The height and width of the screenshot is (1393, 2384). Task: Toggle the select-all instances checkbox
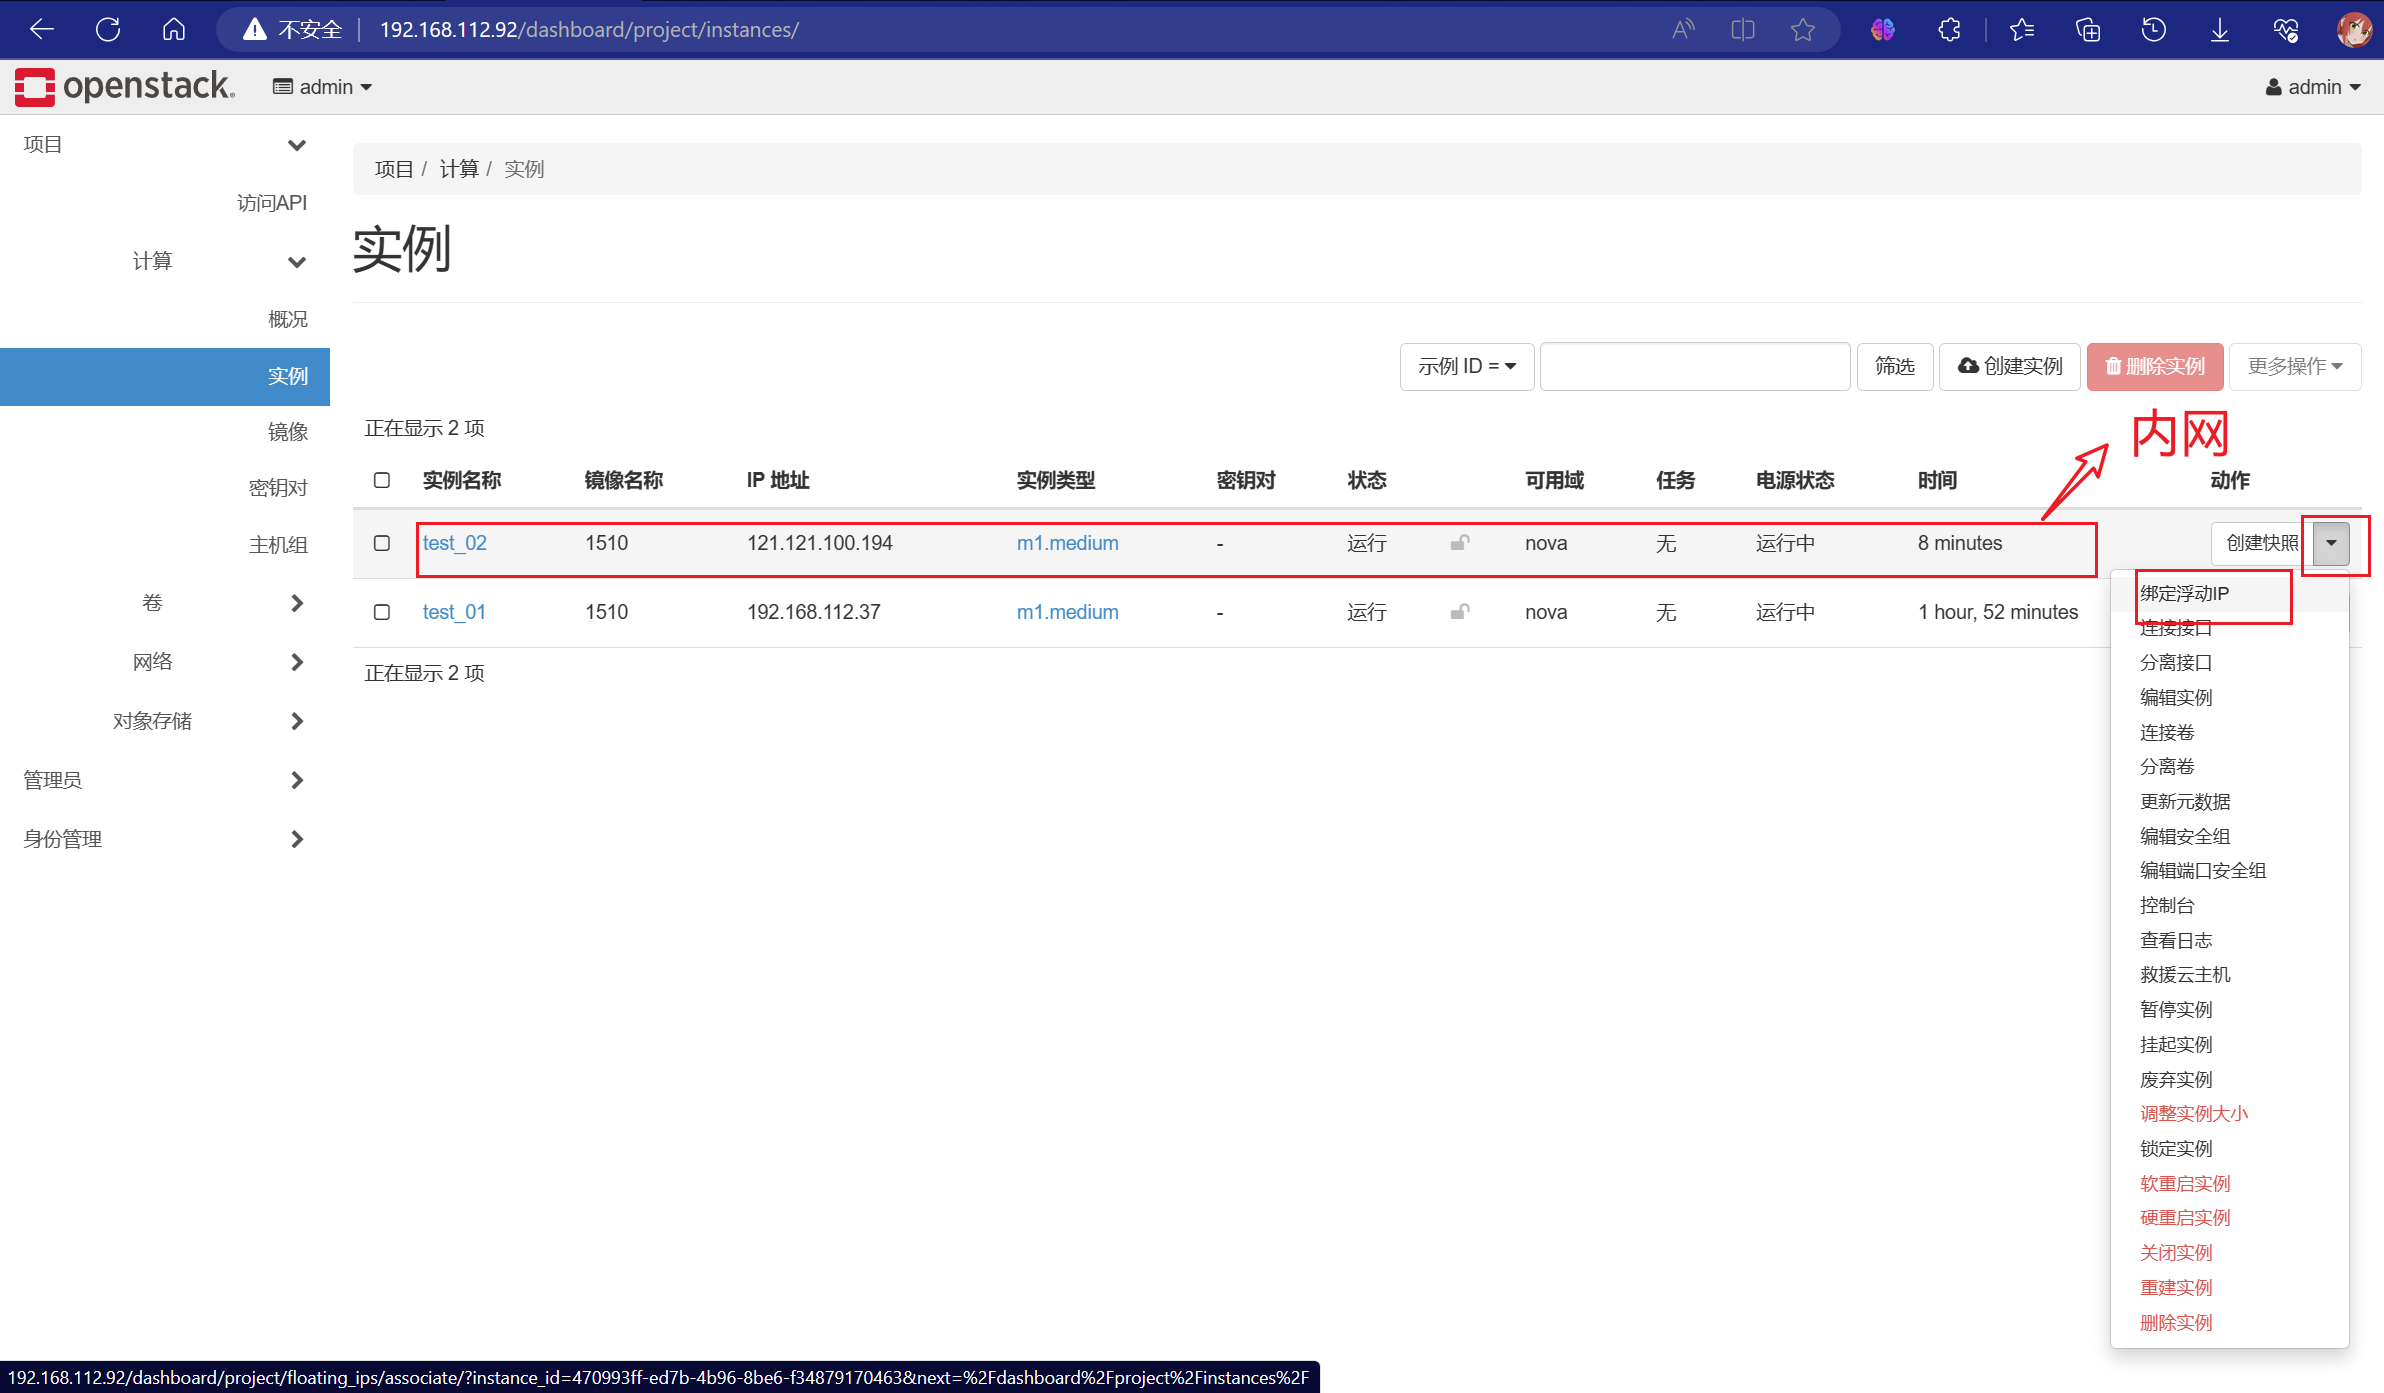click(x=382, y=480)
